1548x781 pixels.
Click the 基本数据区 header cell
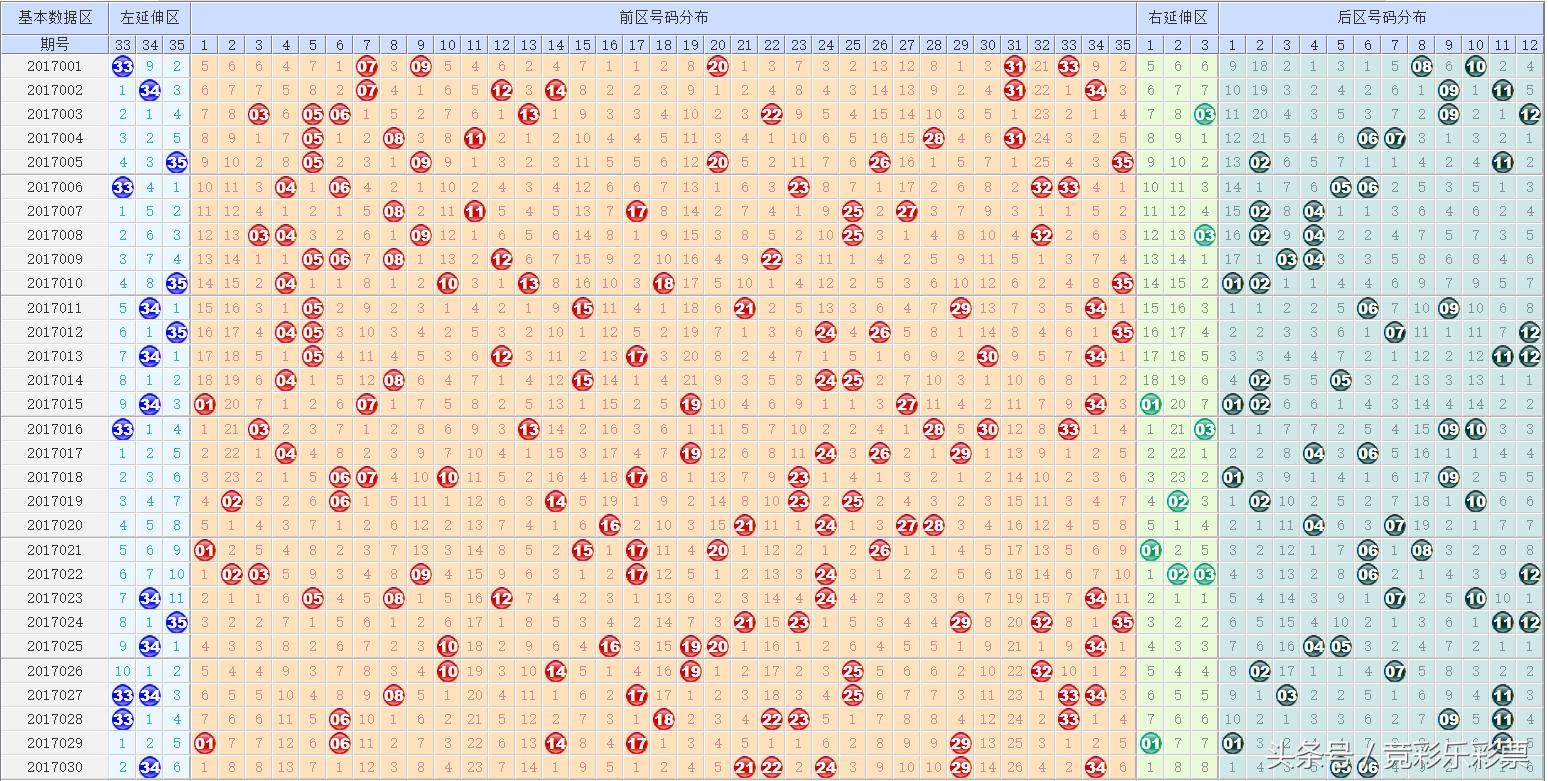click(55, 17)
